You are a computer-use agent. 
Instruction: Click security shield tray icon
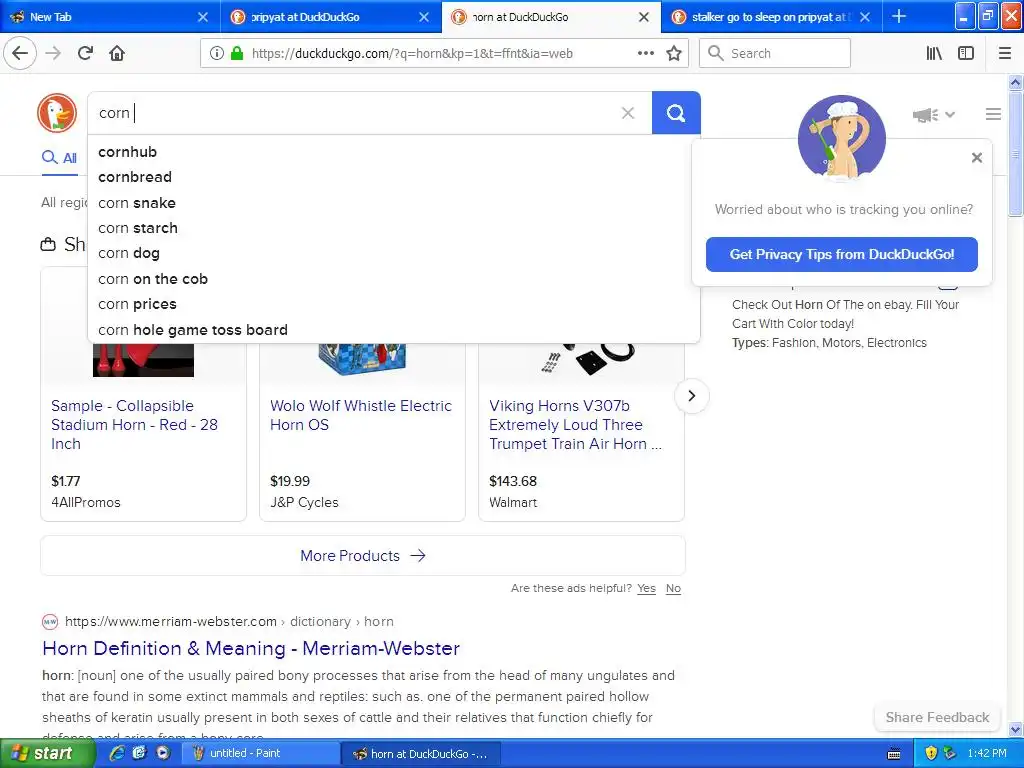click(x=931, y=753)
